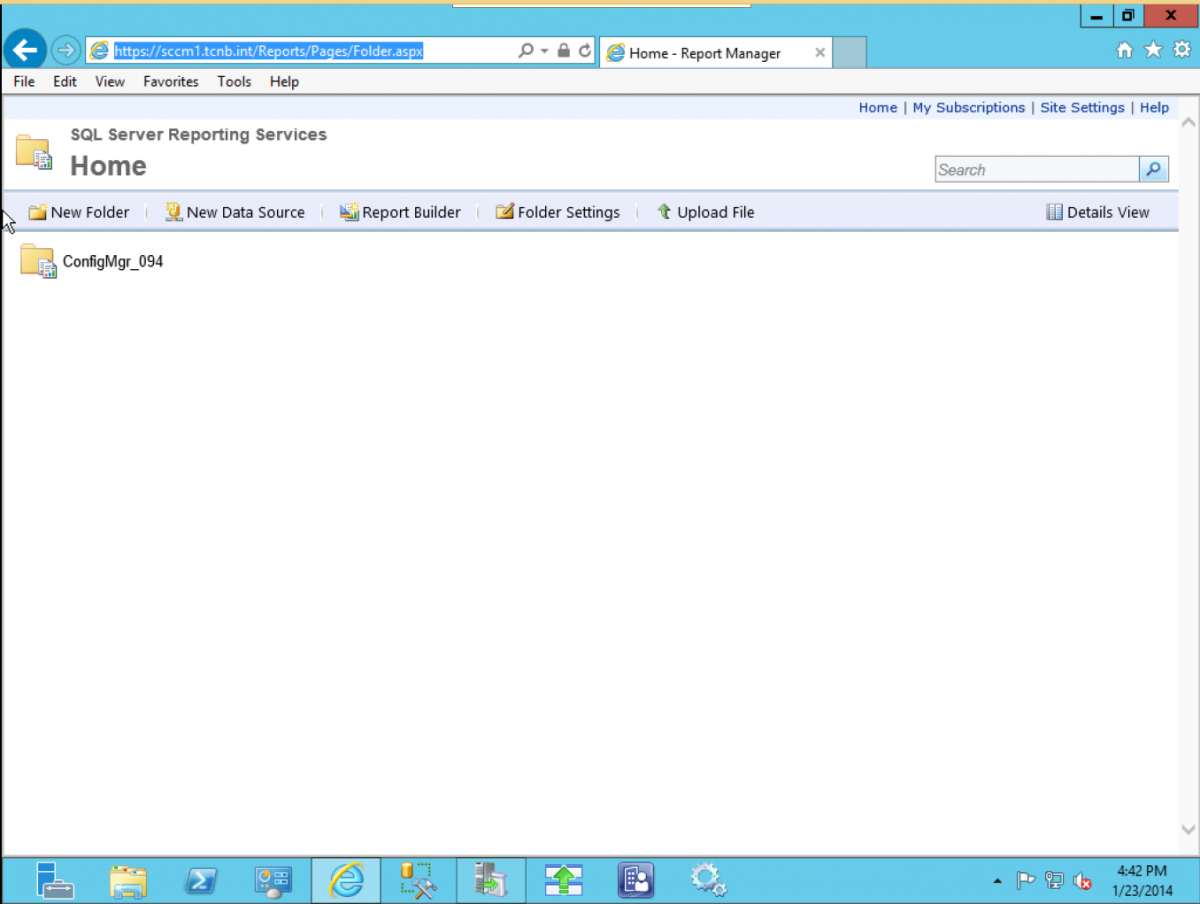Screen dimensions: 1200x904
Task: Click the browser Forward arrow button
Action: pos(65,50)
